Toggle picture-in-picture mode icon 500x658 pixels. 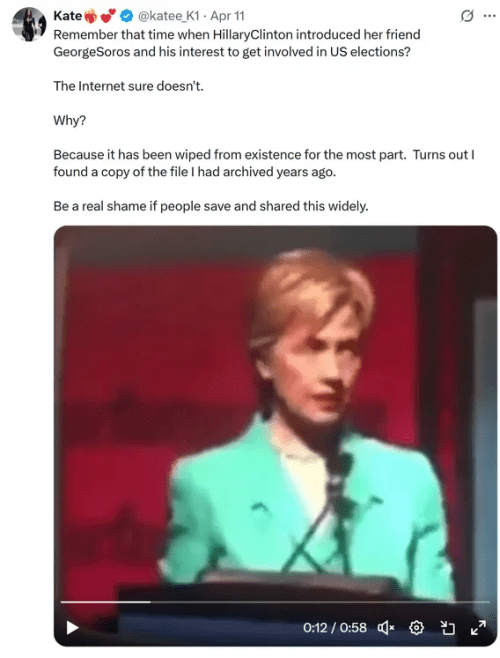point(448,628)
